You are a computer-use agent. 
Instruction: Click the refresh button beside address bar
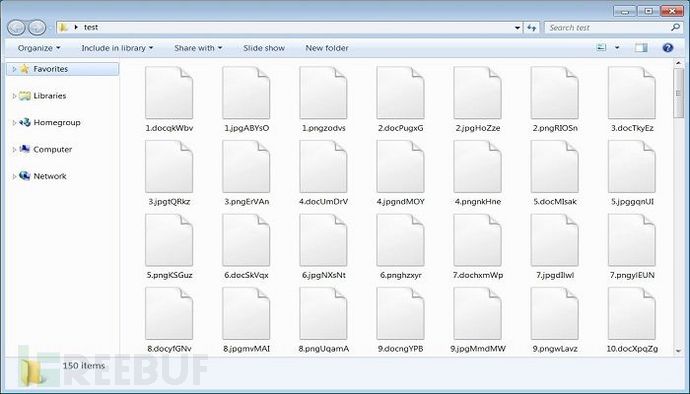pos(532,28)
